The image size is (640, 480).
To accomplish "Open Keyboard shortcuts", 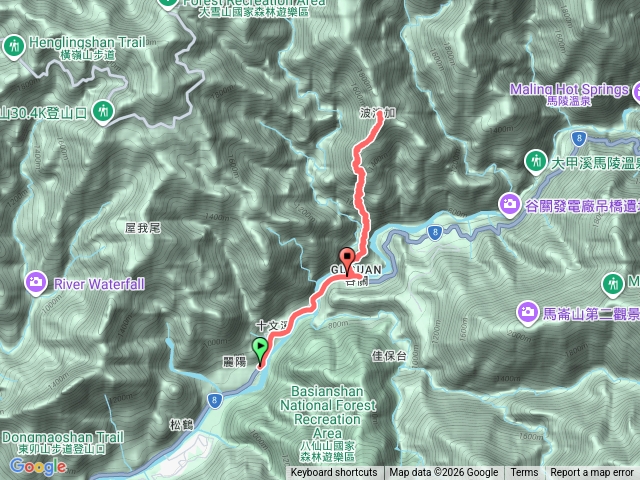I will (334, 473).
